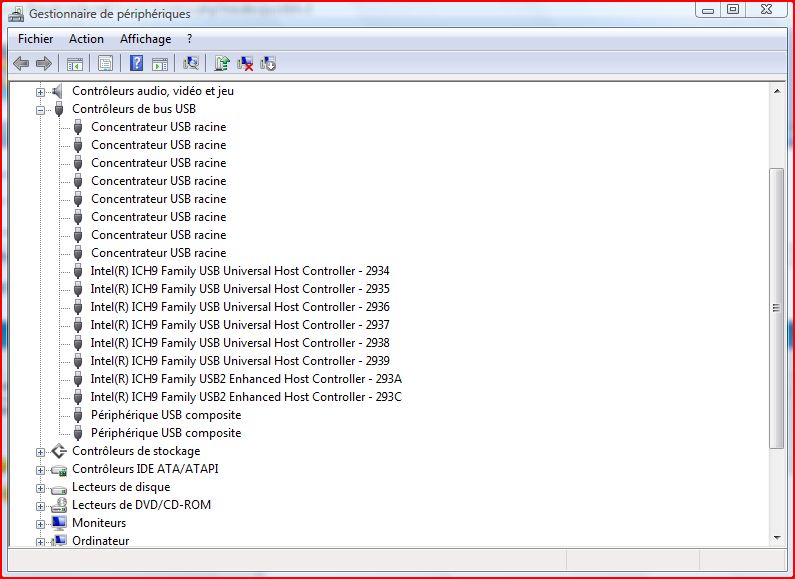The height and width of the screenshot is (579, 795).
Task: Click the Uninstall device red X icon
Action: pyautogui.click(x=245, y=63)
